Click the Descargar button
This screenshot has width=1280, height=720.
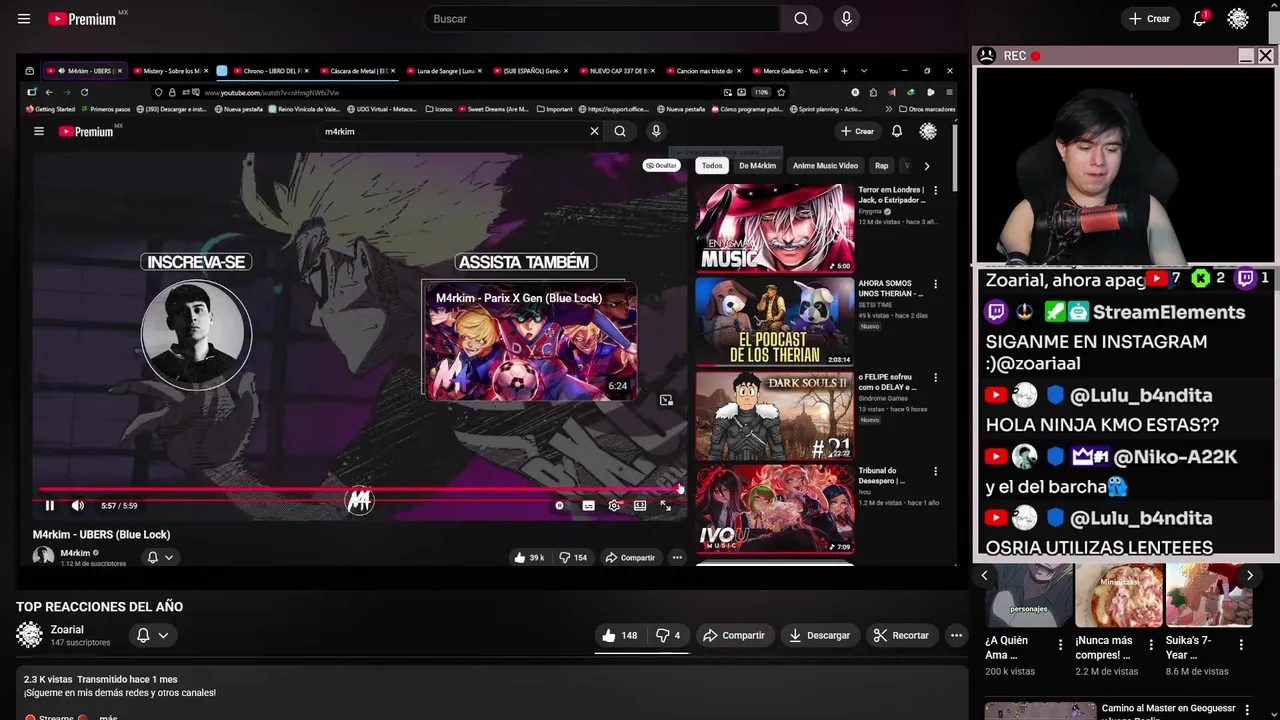[x=819, y=635]
